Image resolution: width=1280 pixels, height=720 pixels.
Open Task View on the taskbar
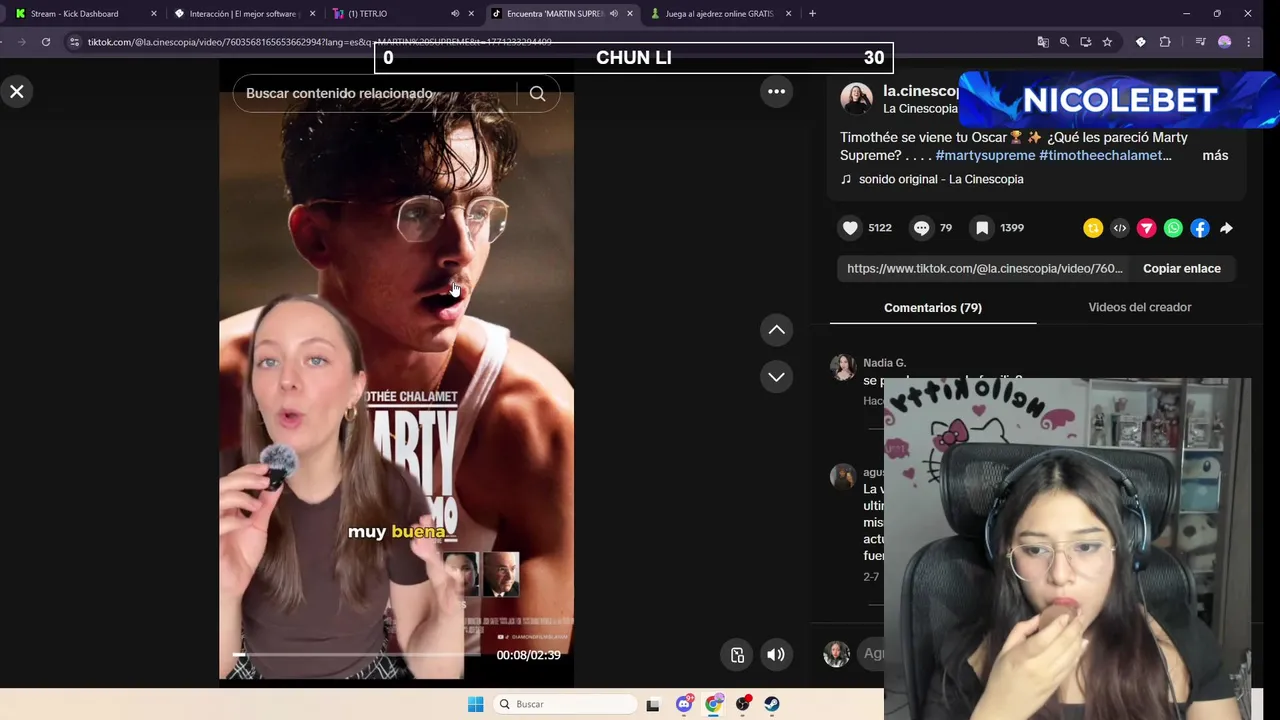[653, 704]
